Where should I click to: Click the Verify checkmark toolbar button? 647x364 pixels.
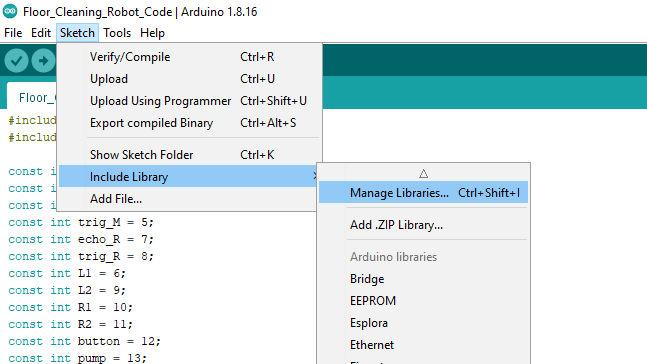point(17,61)
